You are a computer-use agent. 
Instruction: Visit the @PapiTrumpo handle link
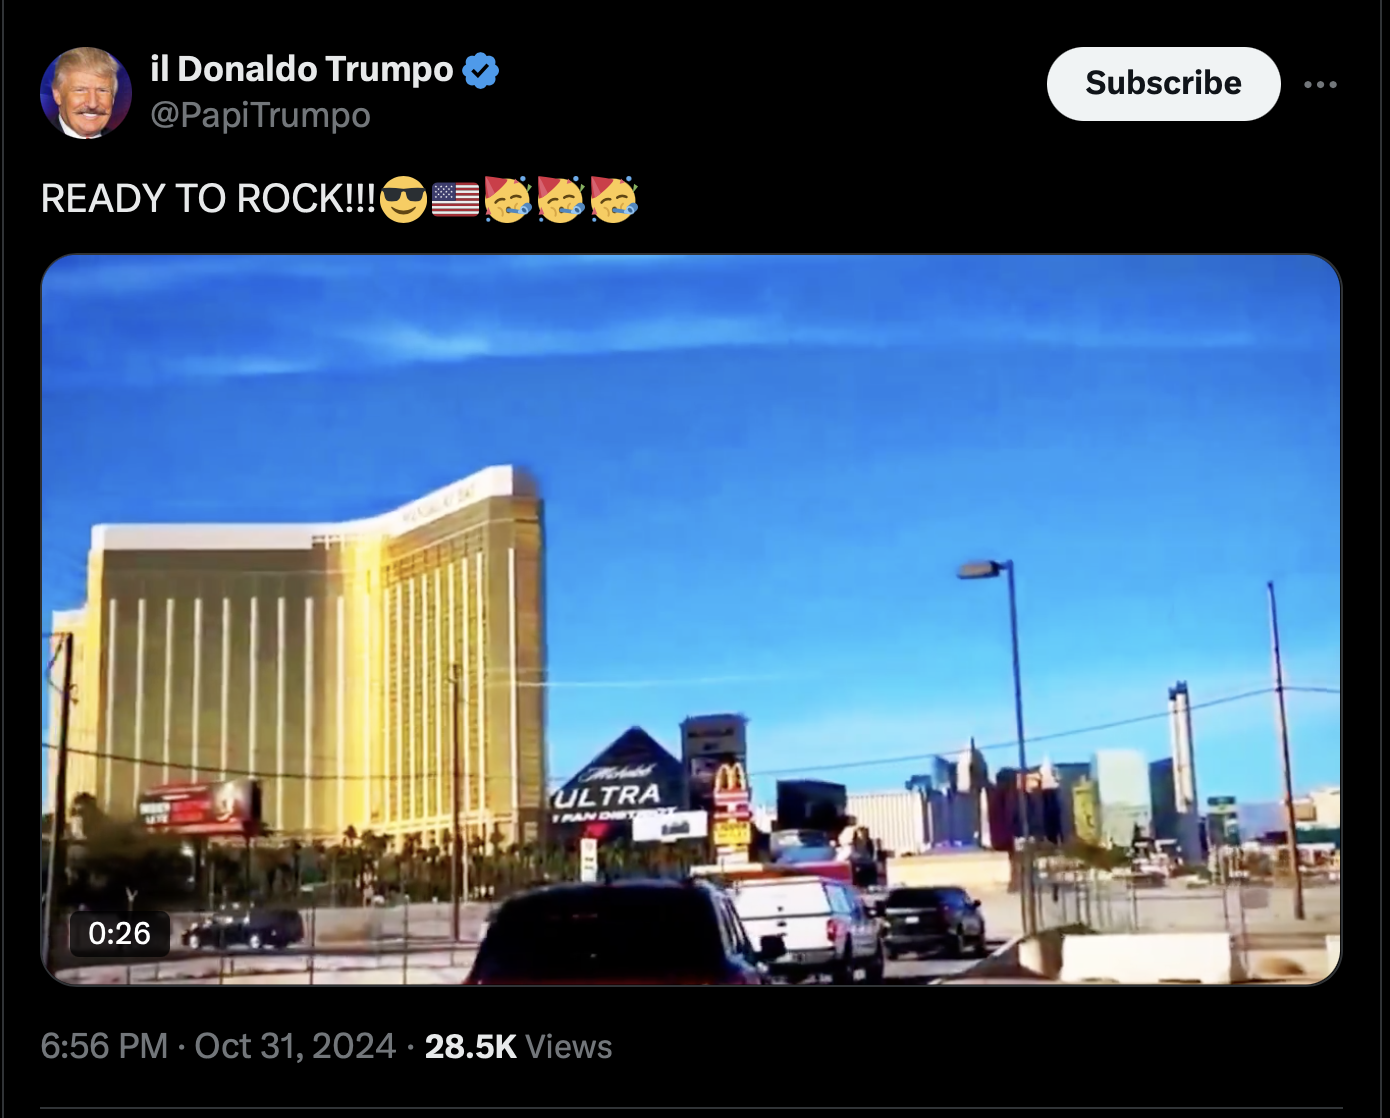(x=260, y=115)
